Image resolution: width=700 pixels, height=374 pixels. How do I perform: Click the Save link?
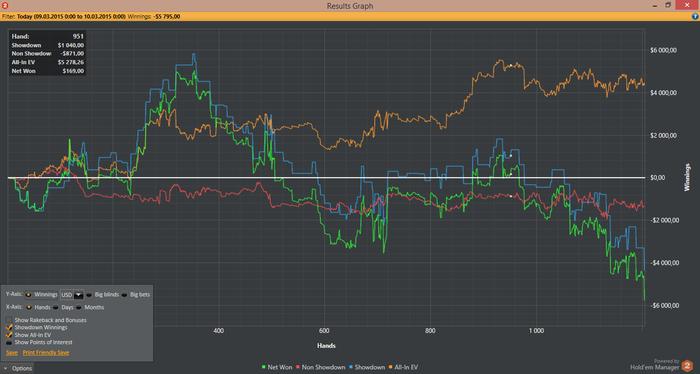[12, 353]
